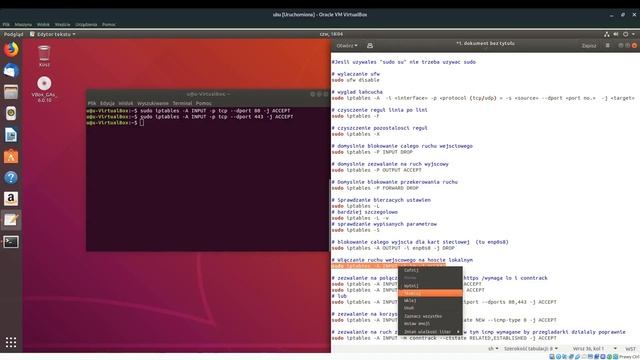Click '# wylaczanie ufw' comment line
Viewport: 640px width, 360px height.
(356, 74)
